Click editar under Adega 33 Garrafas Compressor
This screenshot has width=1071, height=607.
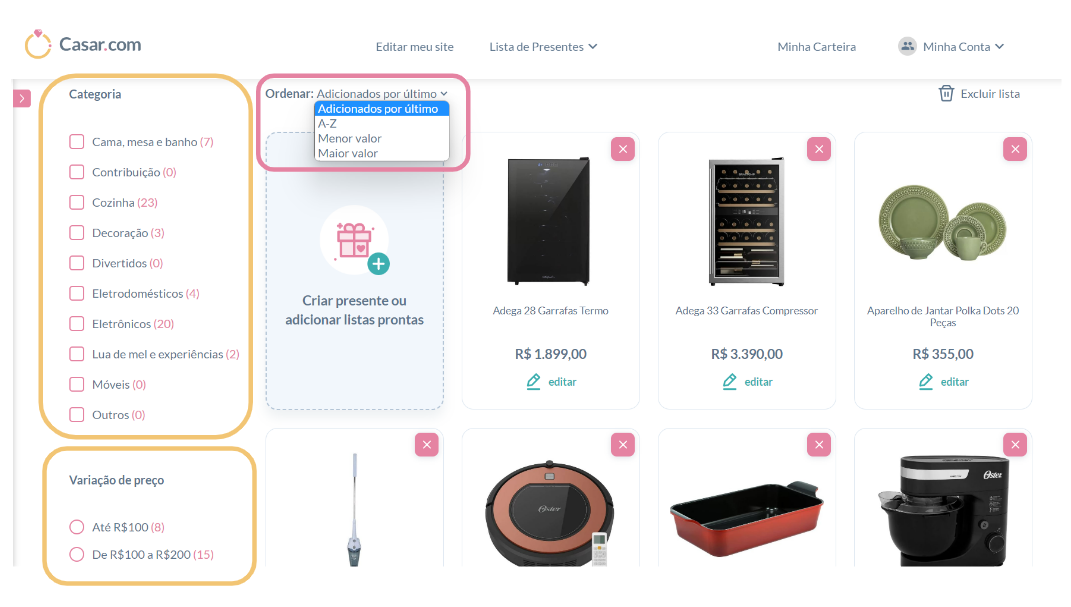click(x=758, y=382)
